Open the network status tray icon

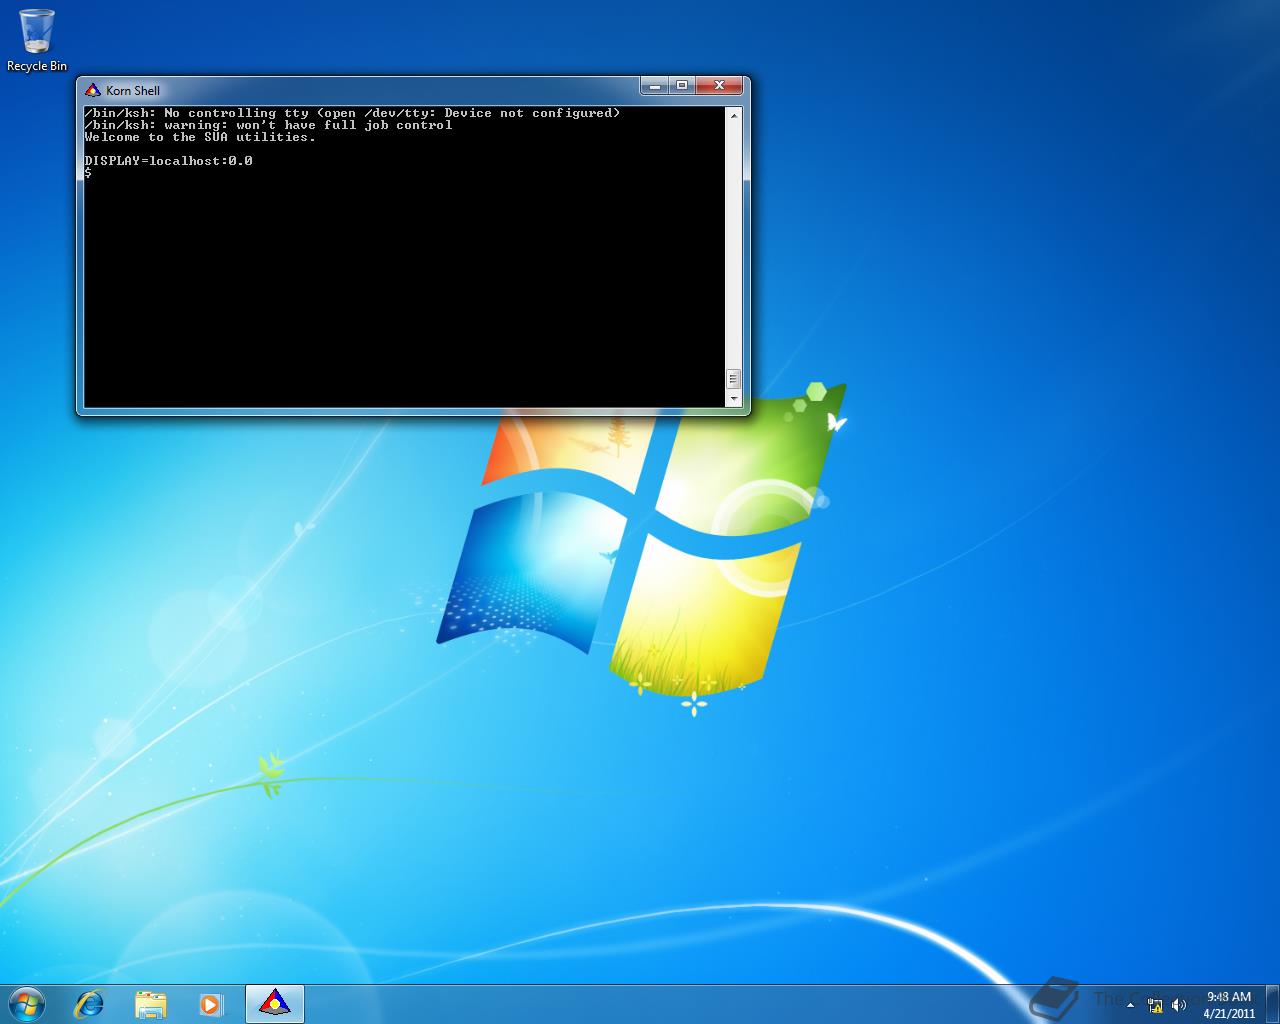tap(1155, 1005)
